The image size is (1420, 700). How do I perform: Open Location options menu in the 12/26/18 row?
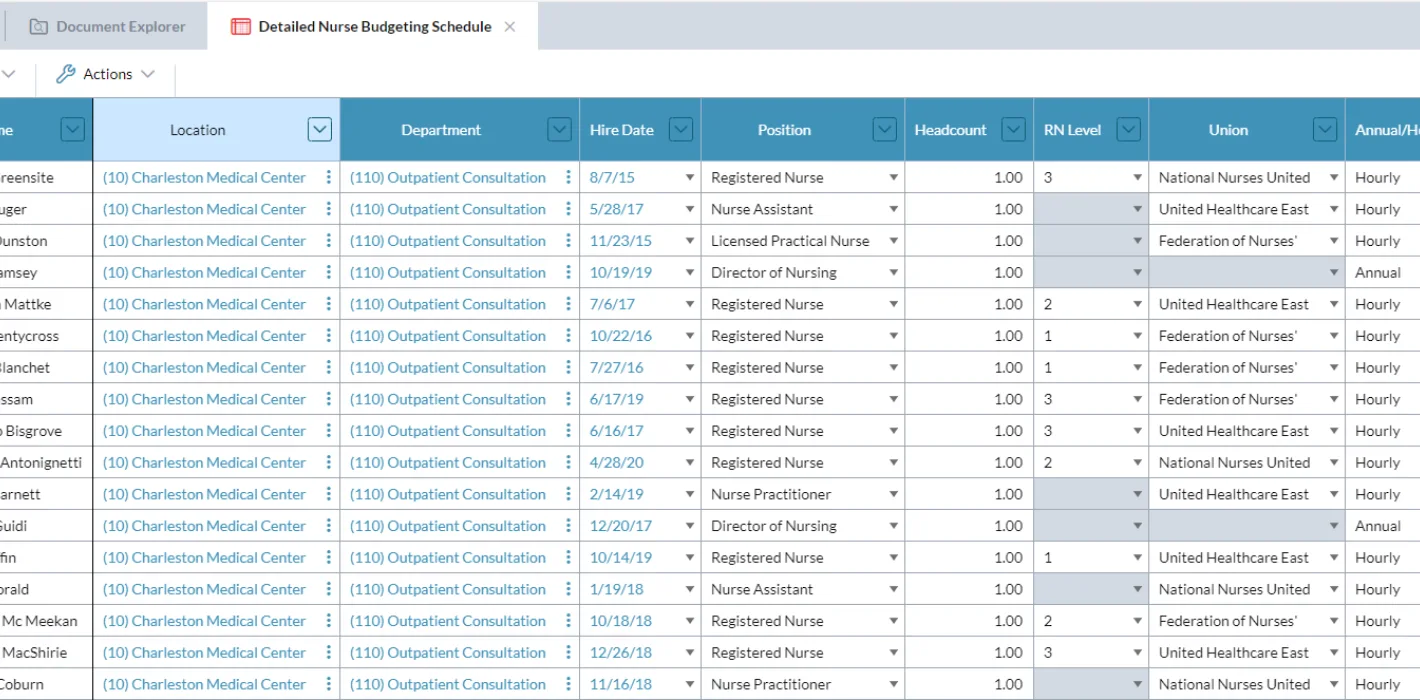tap(328, 652)
